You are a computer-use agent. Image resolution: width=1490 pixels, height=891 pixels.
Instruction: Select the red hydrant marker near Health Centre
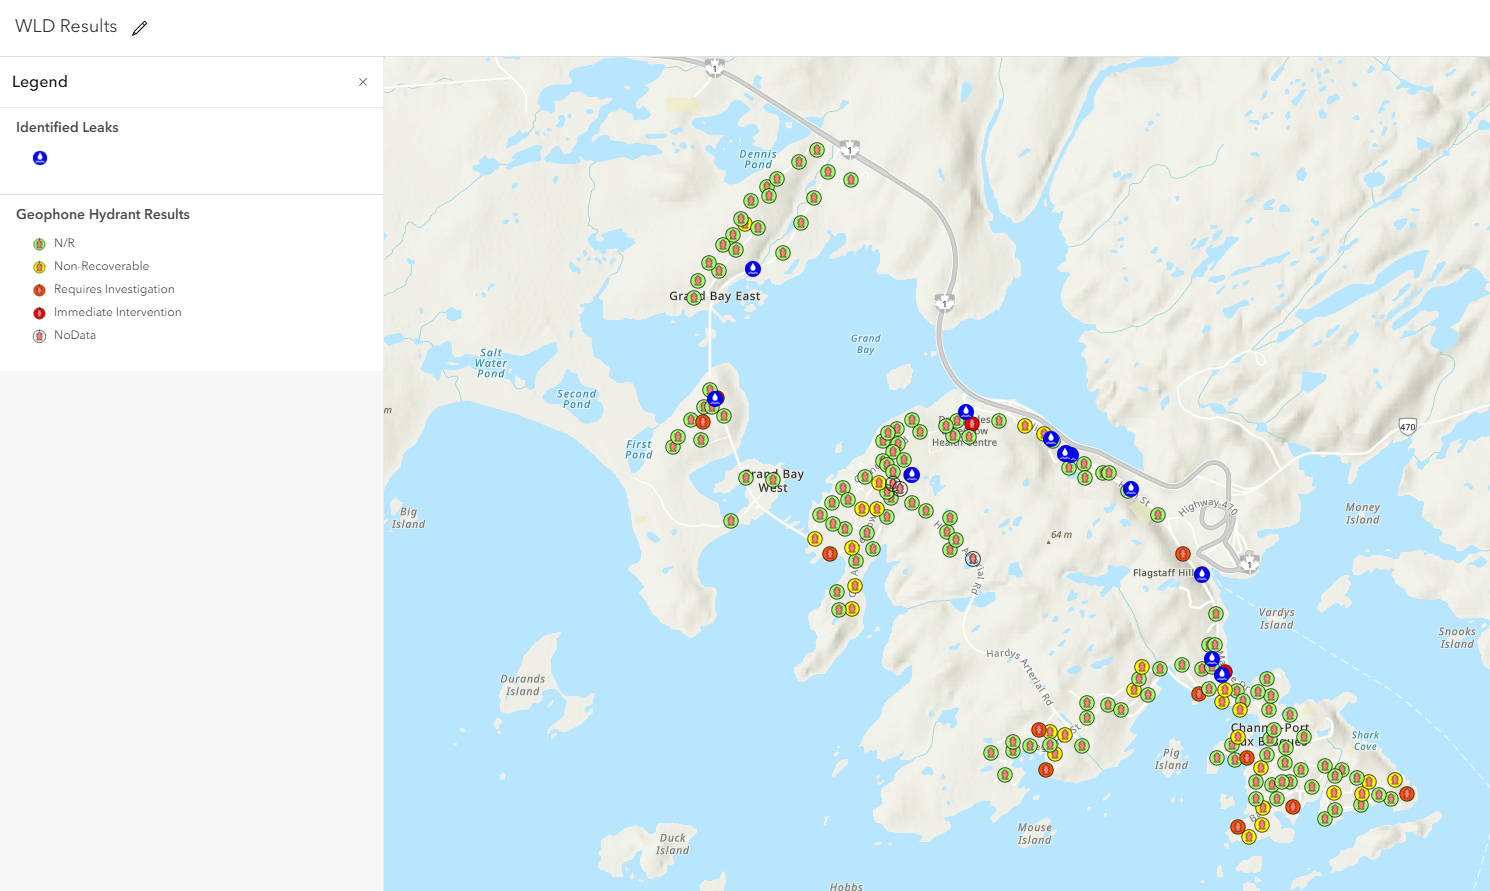point(972,424)
